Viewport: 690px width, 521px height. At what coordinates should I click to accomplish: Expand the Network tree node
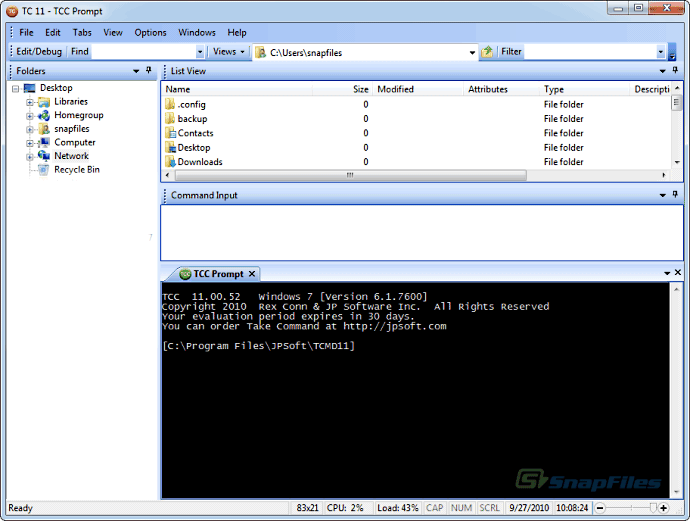pos(29,157)
